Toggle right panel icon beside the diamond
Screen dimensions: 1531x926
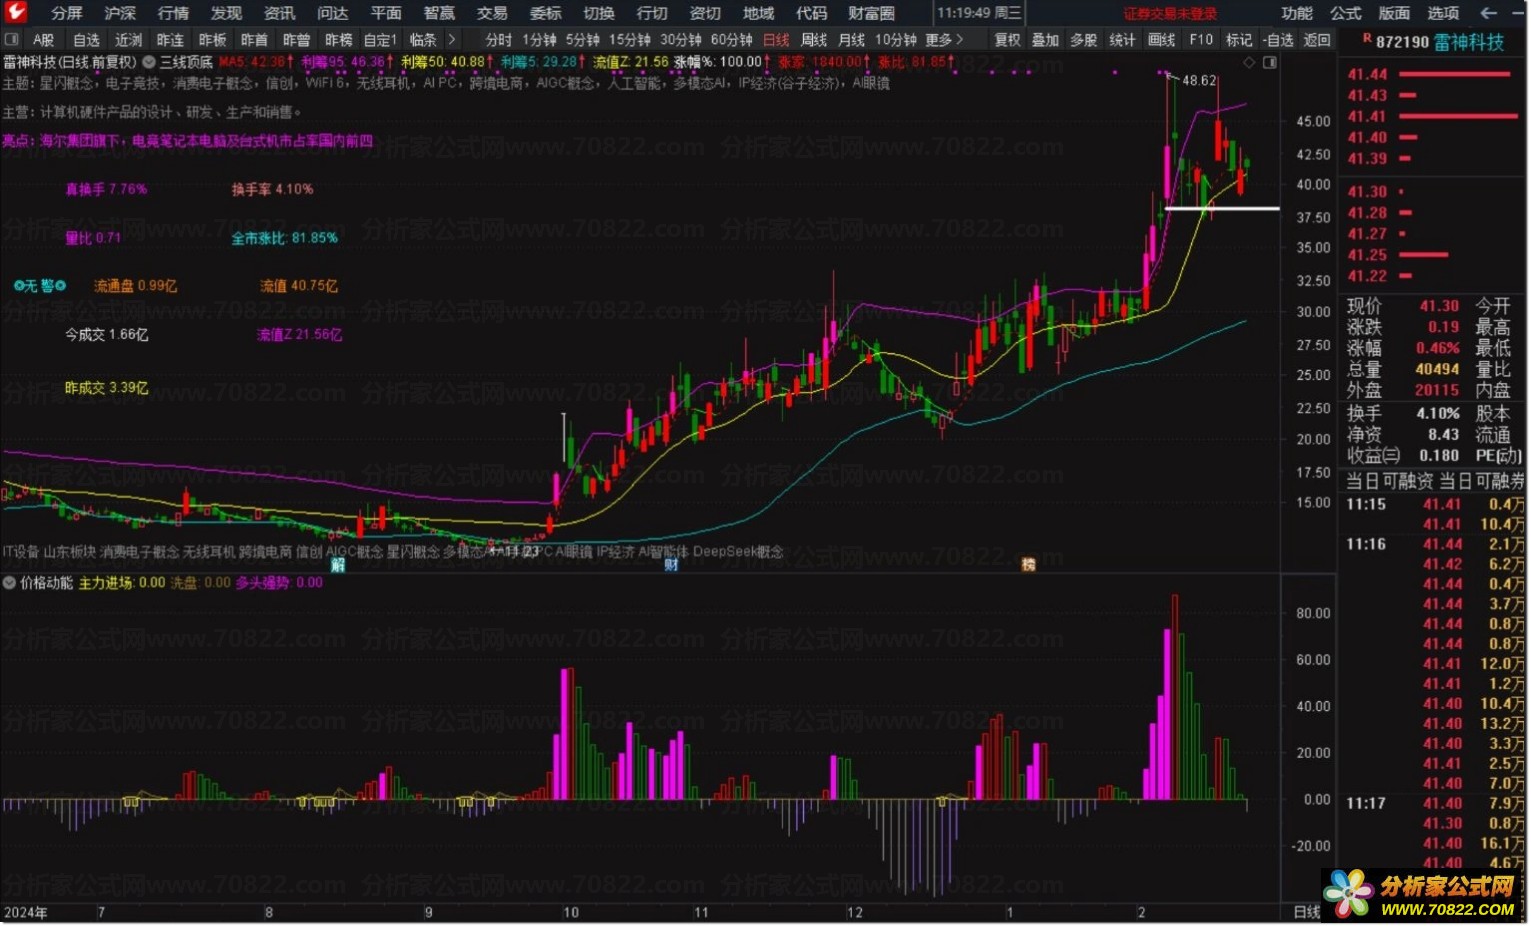(1270, 62)
